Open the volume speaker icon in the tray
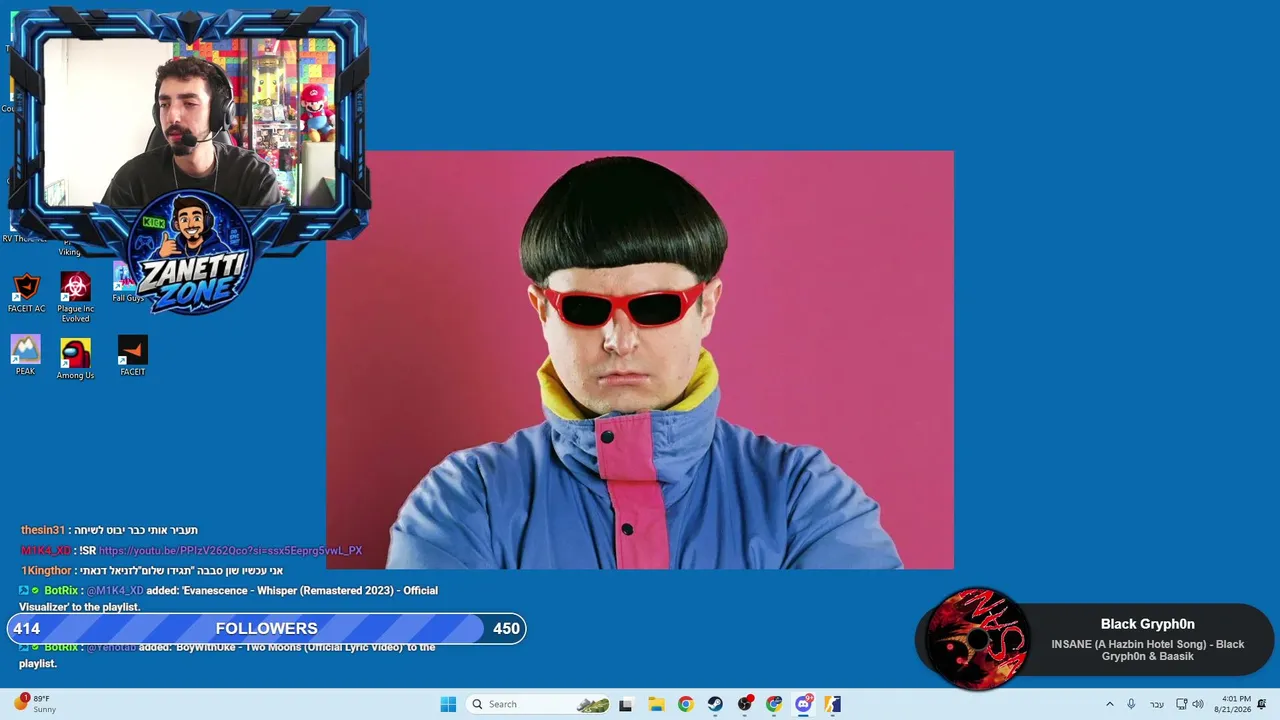Screen dimensions: 1280x720 coord(1198,704)
